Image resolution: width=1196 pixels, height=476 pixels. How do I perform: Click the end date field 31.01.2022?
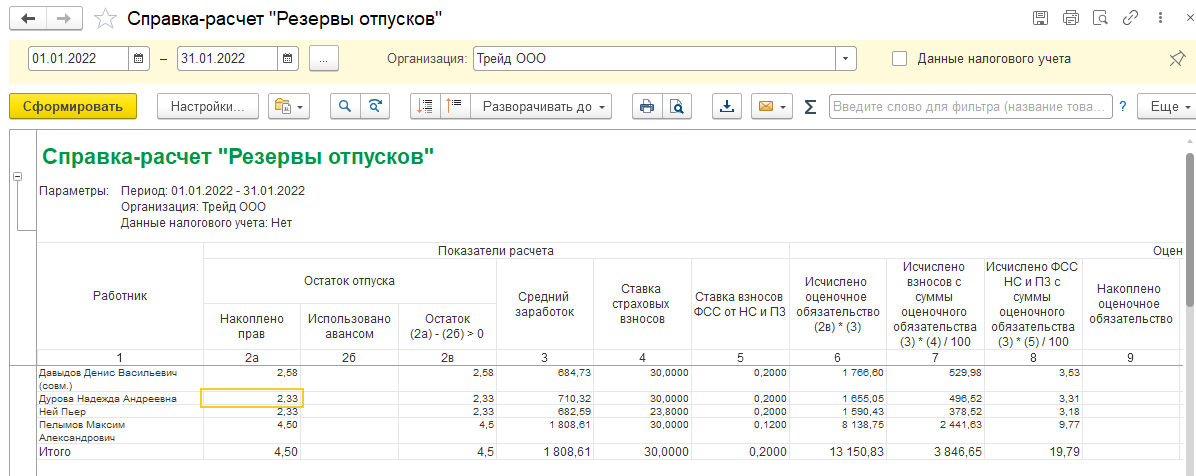pos(227,59)
